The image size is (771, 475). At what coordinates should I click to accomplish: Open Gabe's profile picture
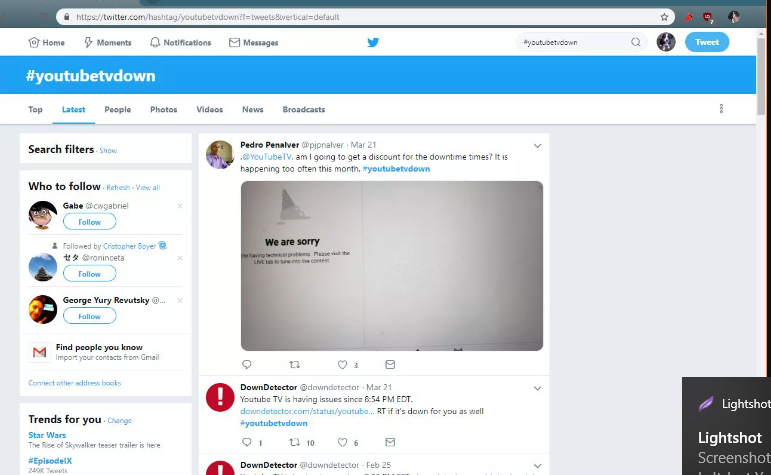(x=43, y=215)
